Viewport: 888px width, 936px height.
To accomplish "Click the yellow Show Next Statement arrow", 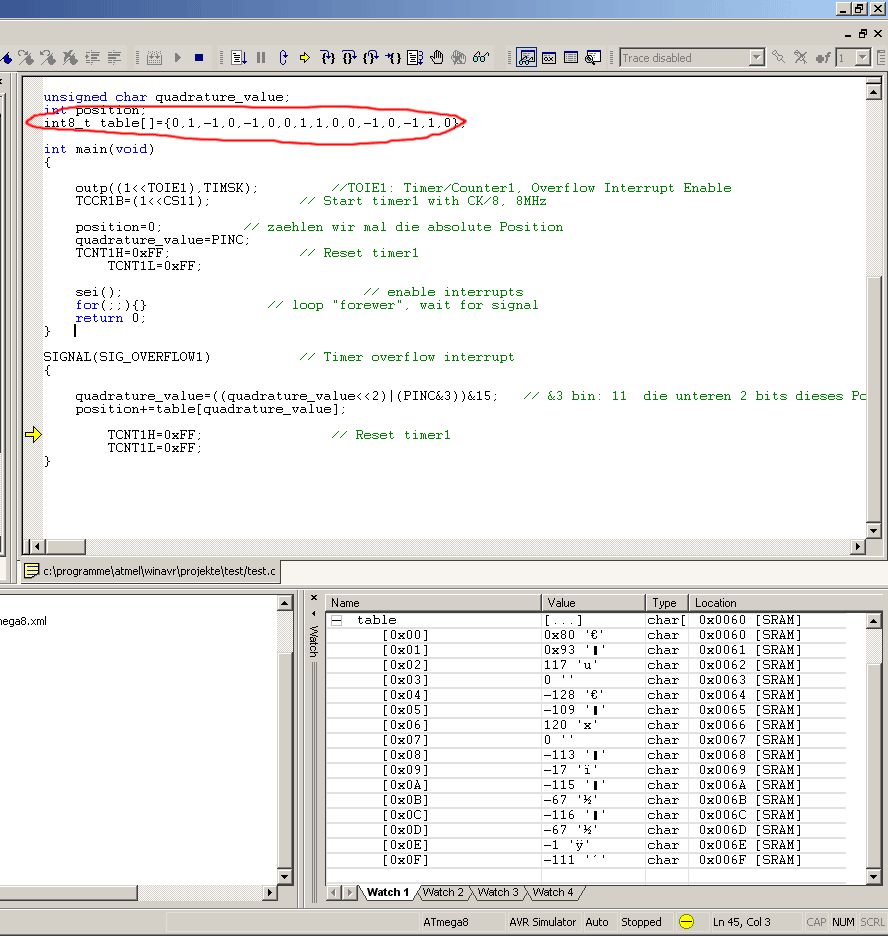I will (x=305, y=58).
